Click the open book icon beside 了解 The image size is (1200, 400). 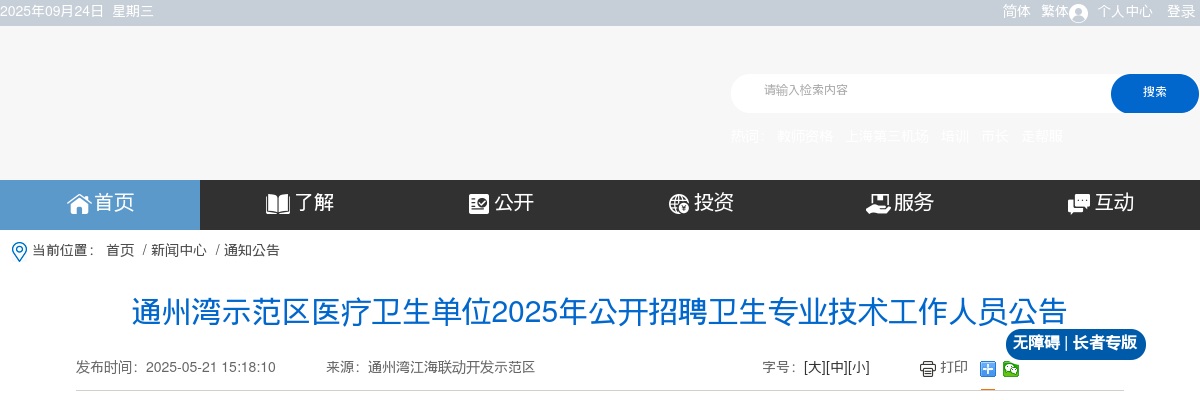pos(278,204)
